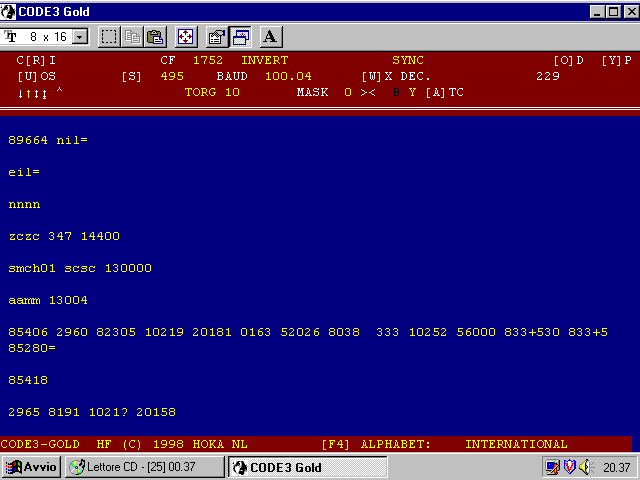Image resolution: width=640 pixels, height=480 pixels.
Task: Click the volume speaker tray icon
Action: tap(583, 467)
